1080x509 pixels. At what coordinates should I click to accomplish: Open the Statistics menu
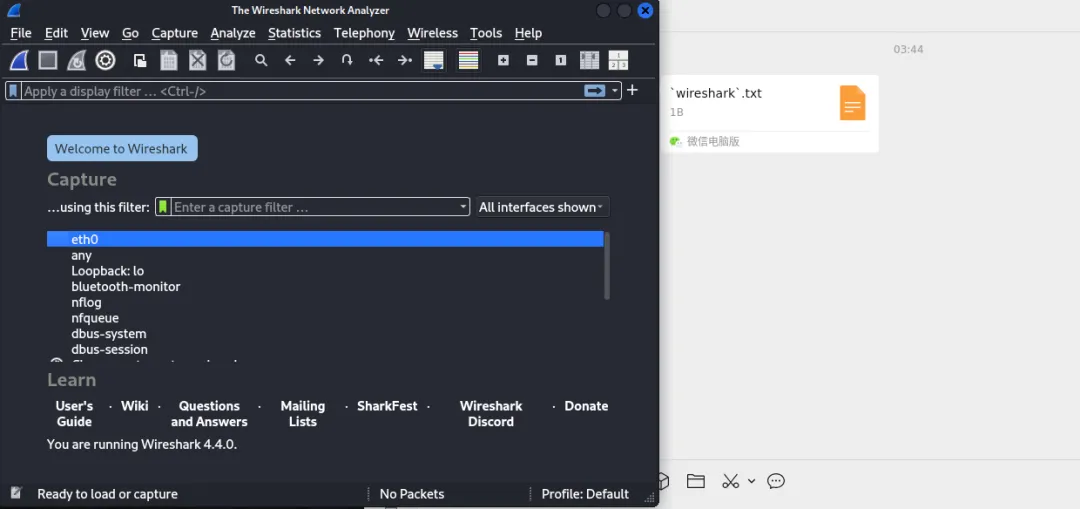(295, 33)
